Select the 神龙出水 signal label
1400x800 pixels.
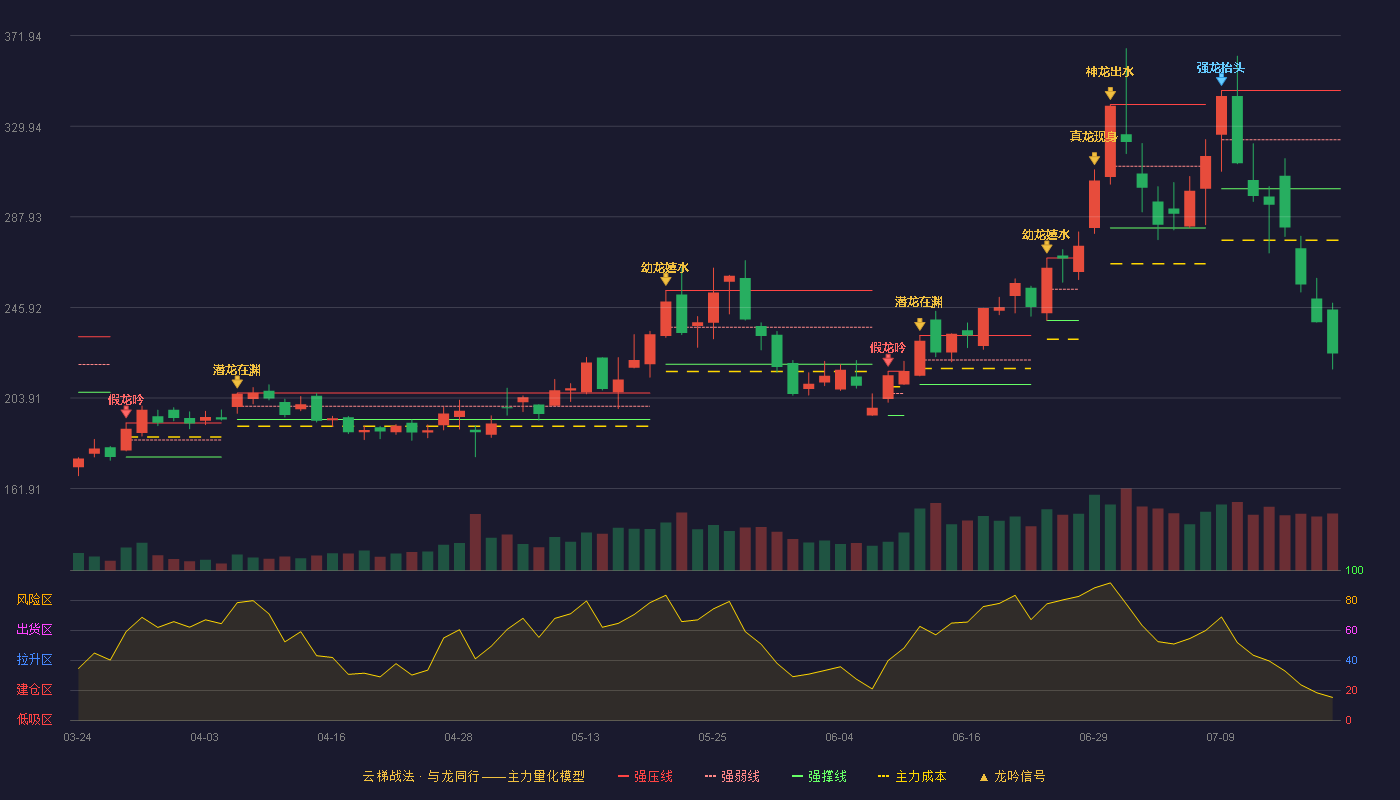tap(1110, 72)
